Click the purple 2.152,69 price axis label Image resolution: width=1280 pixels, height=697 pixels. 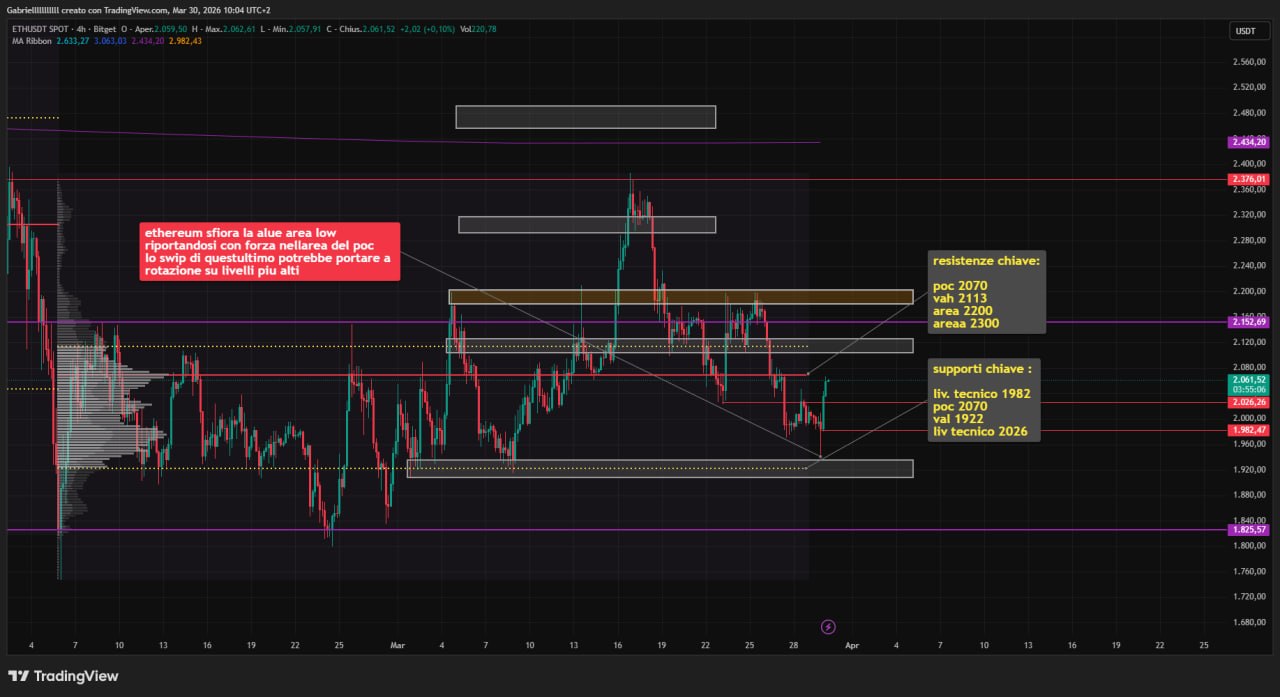1249,322
